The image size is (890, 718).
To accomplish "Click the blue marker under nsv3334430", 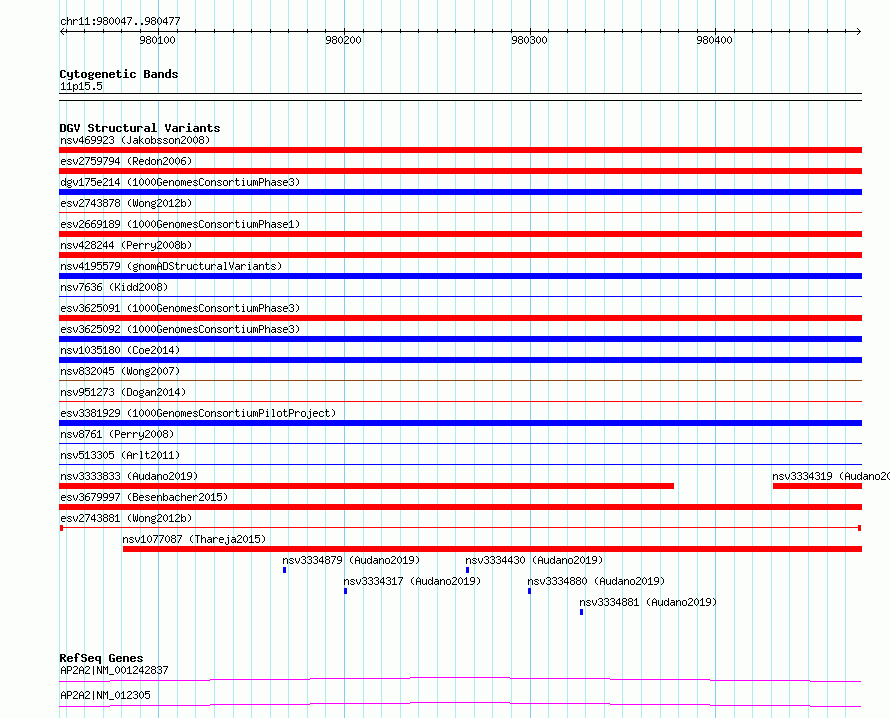I will (467, 570).
